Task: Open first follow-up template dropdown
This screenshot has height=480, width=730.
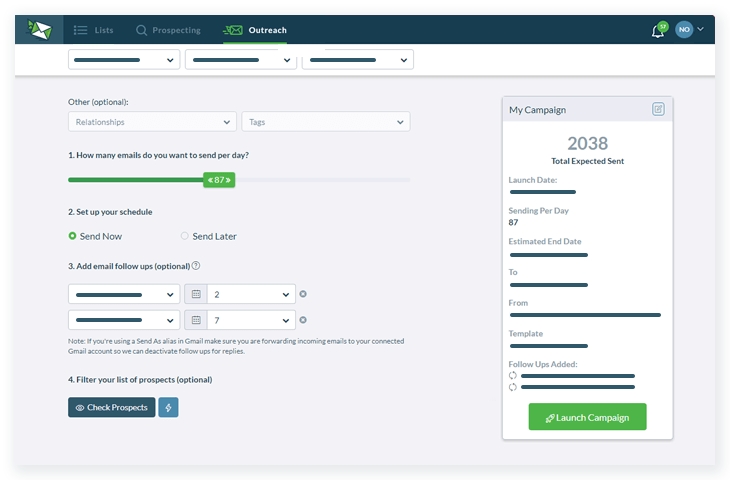Action: click(x=124, y=294)
